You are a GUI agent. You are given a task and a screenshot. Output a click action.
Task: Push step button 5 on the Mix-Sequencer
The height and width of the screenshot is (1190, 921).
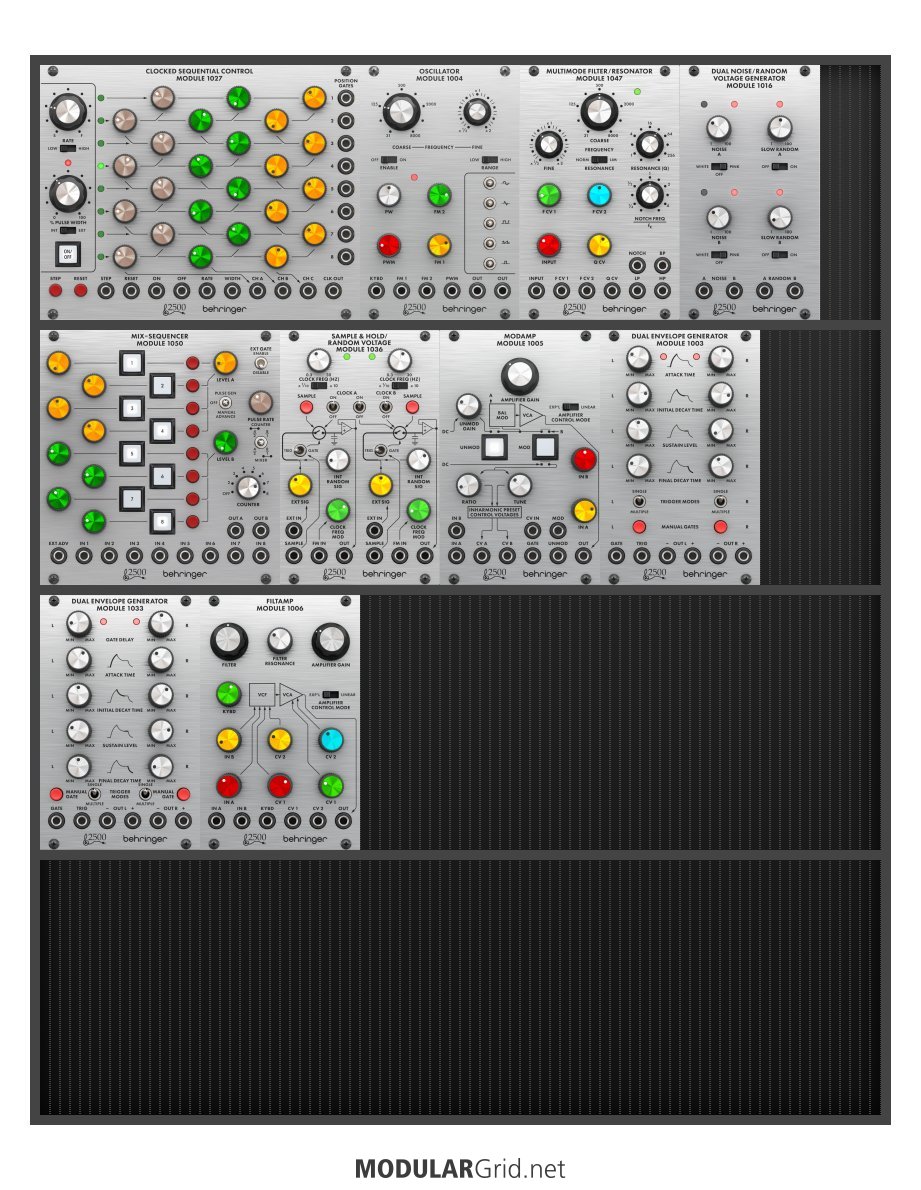[131, 454]
